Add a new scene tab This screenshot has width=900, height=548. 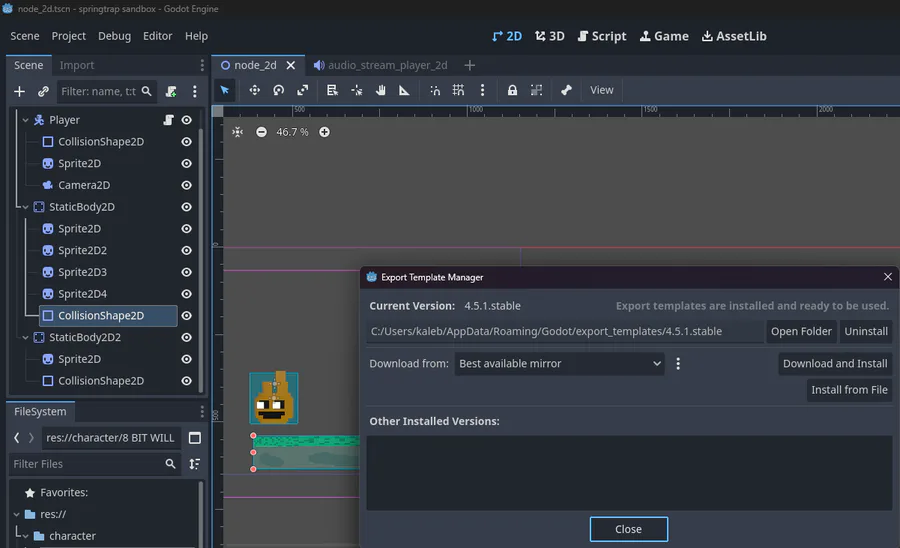470,65
